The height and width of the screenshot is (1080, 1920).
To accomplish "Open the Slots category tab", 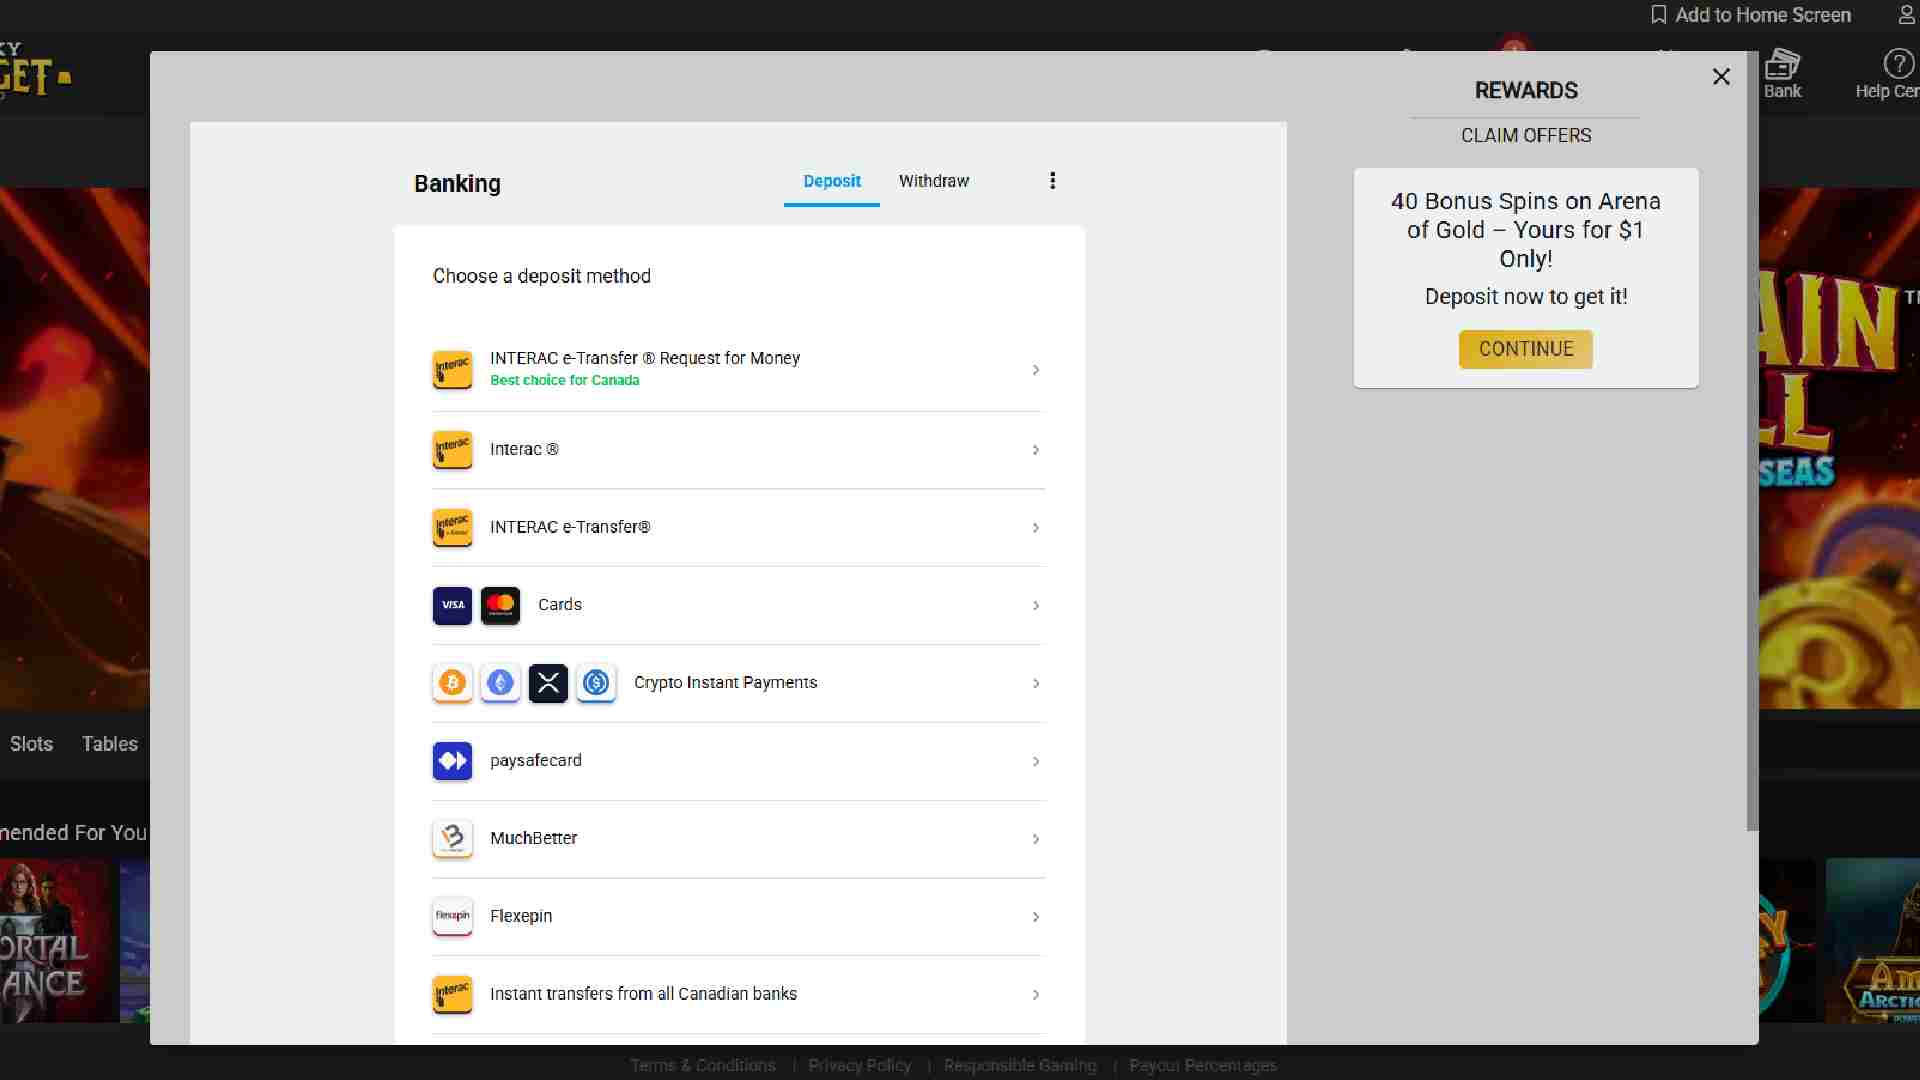I will 31,744.
